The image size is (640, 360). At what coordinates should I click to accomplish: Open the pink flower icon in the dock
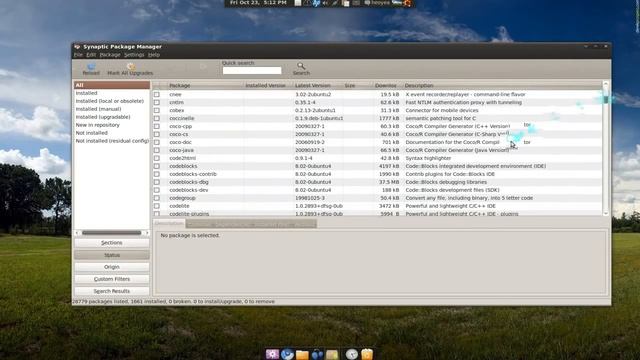(272, 354)
